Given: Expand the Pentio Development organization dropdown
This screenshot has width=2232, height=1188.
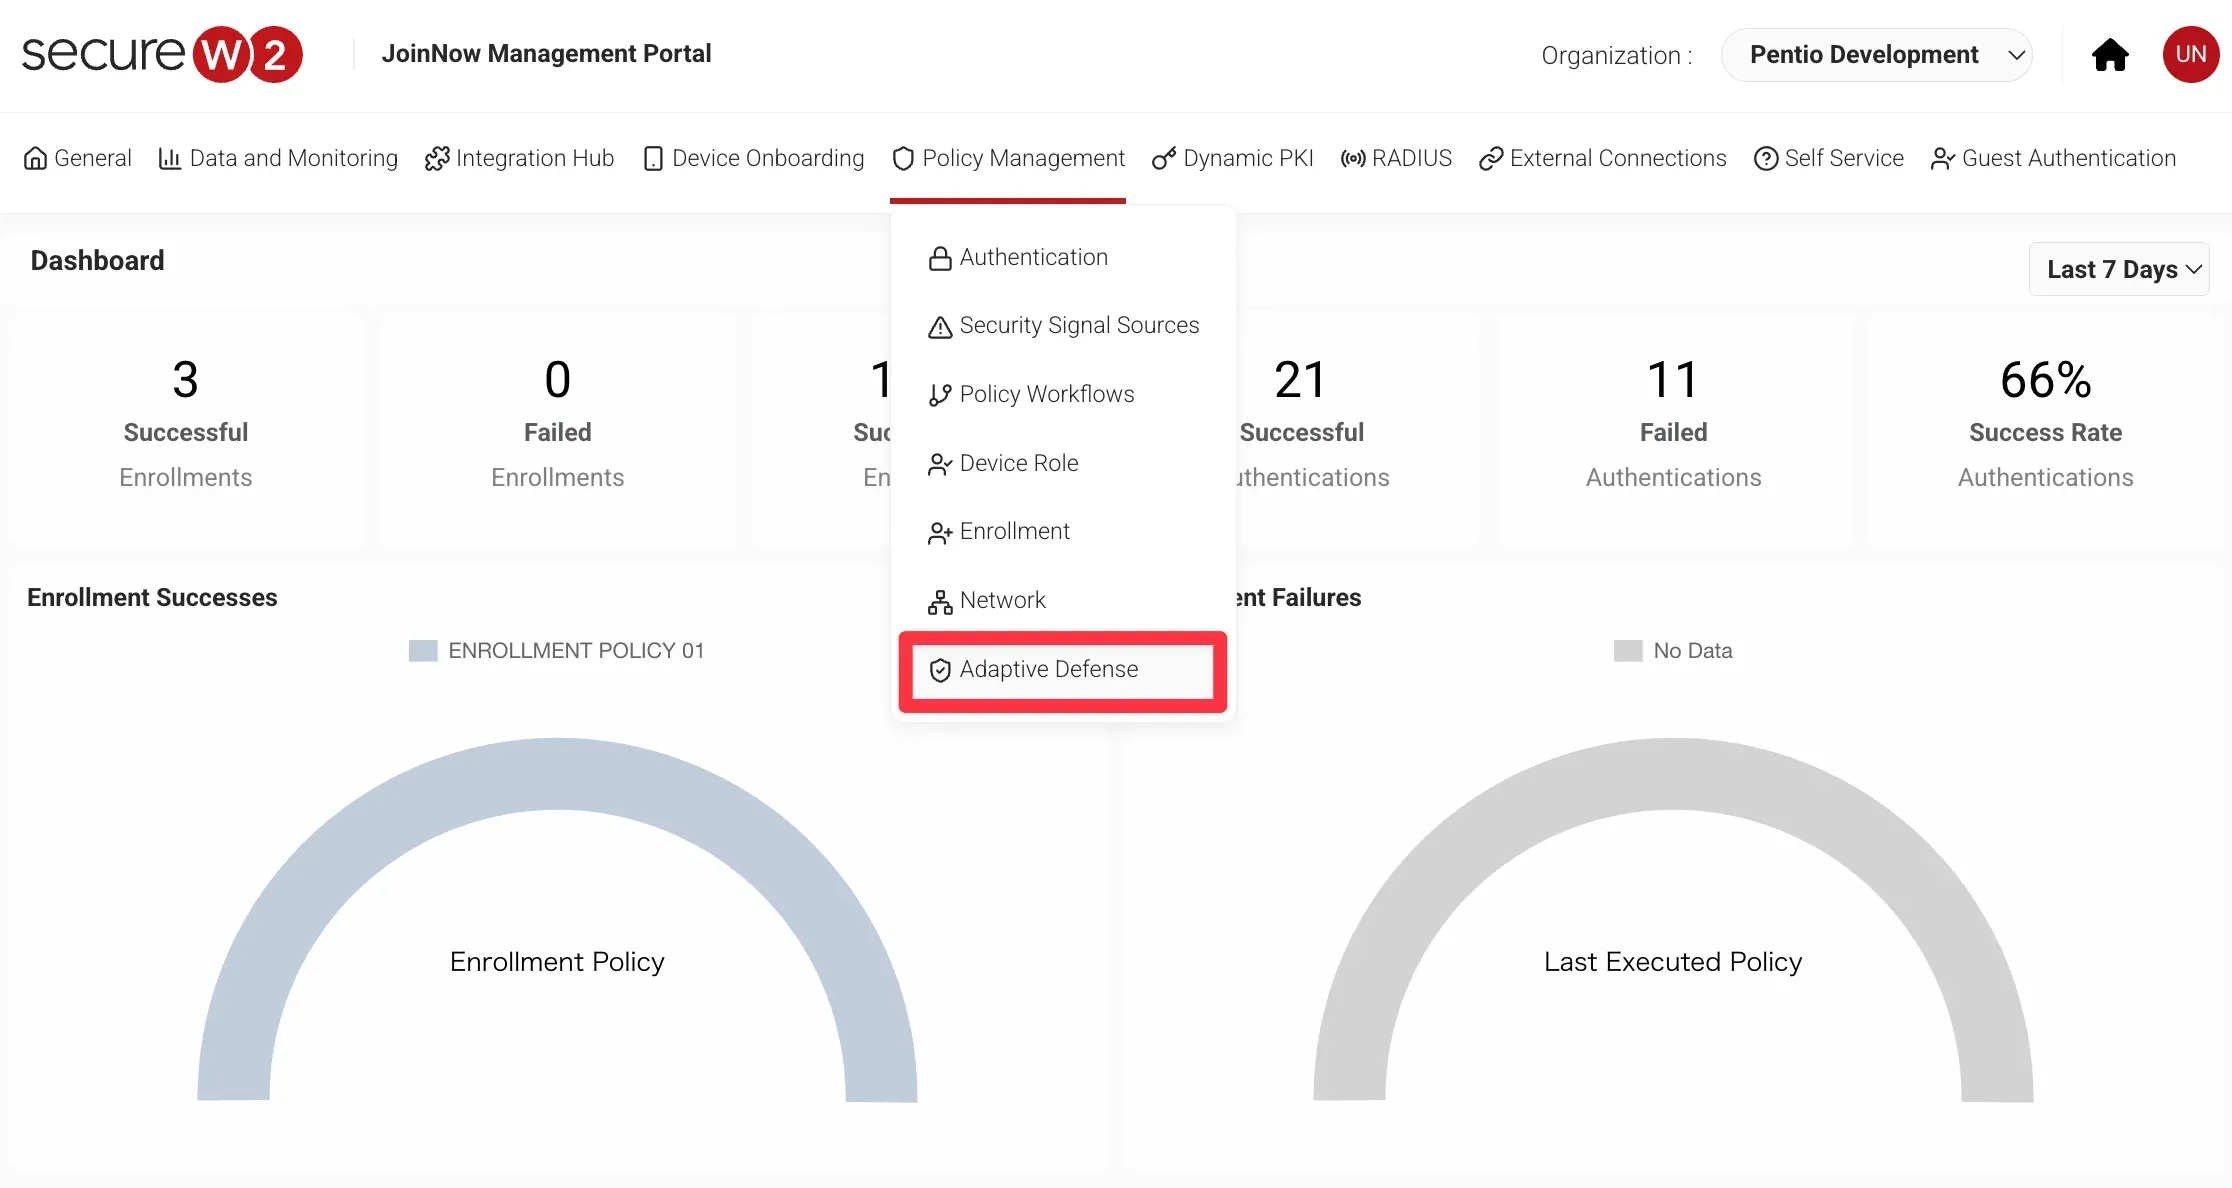Looking at the screenshot, I should pyautogui.click(x=1876, y=55).
